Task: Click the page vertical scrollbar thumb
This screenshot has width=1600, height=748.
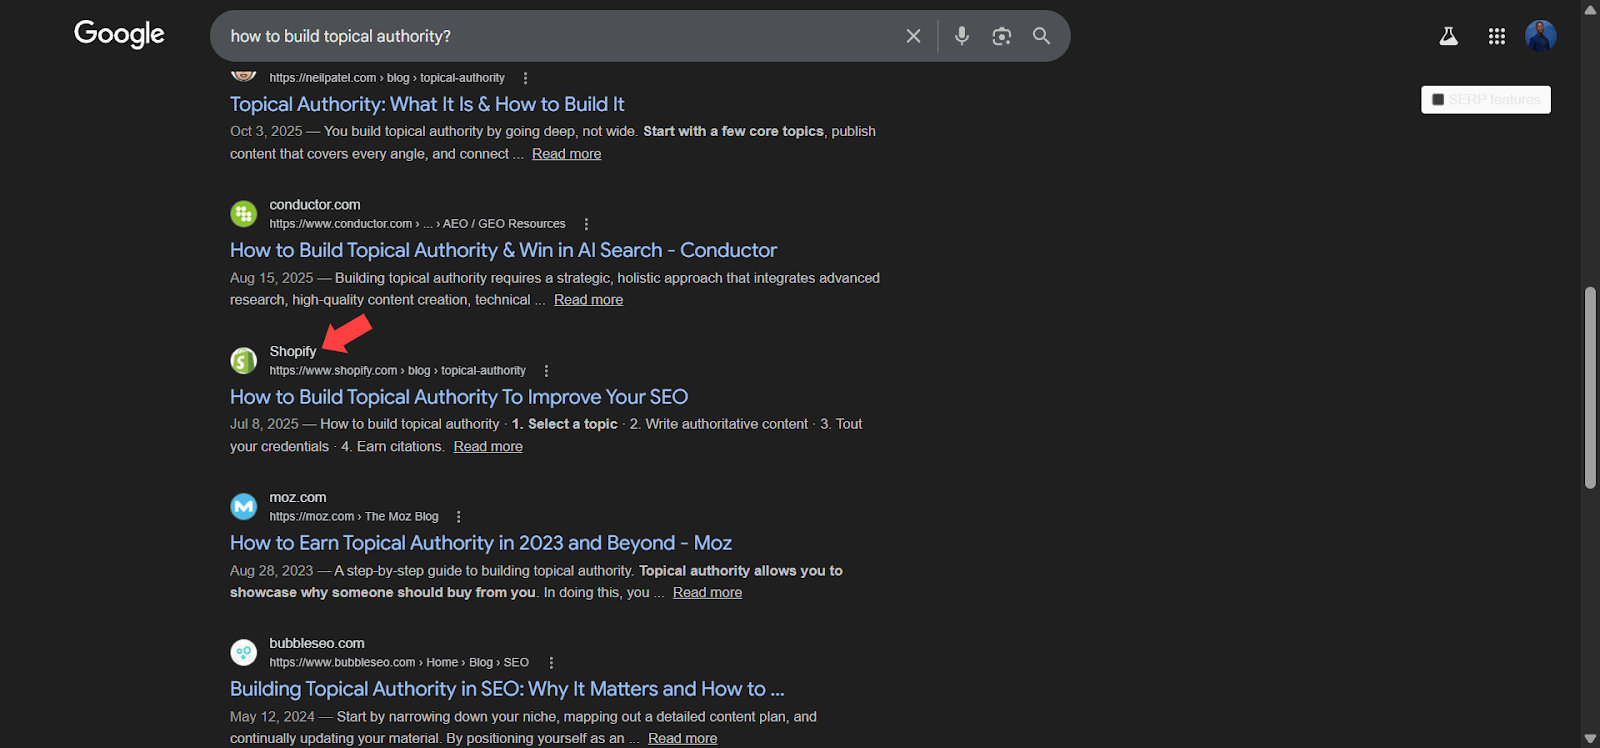Action: click(x=1590, y=388)
